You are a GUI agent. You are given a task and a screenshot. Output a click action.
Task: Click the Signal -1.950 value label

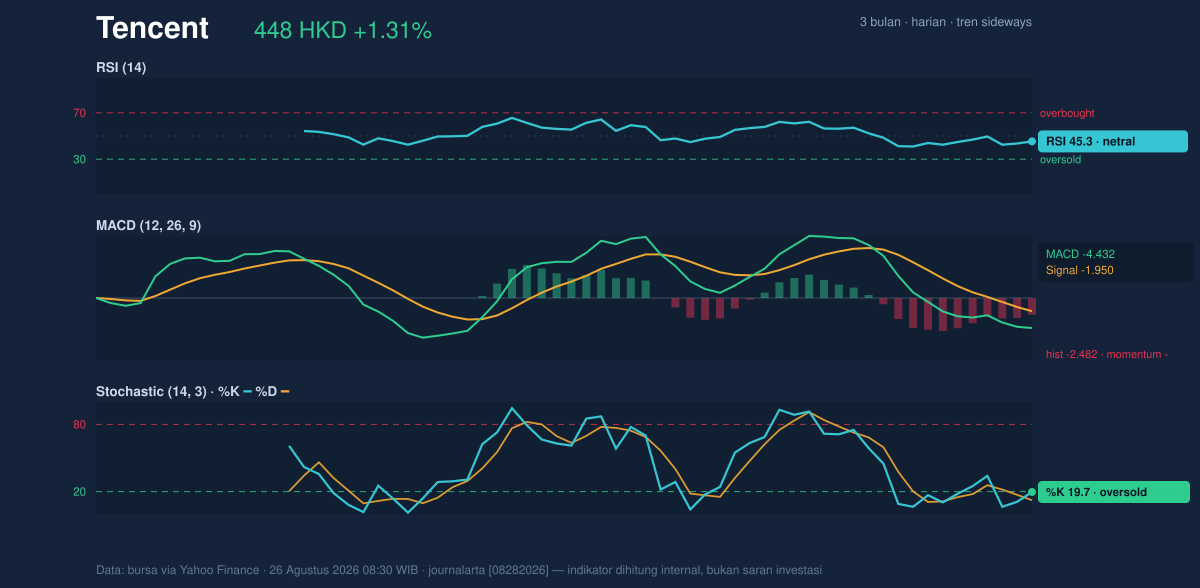1080,270
